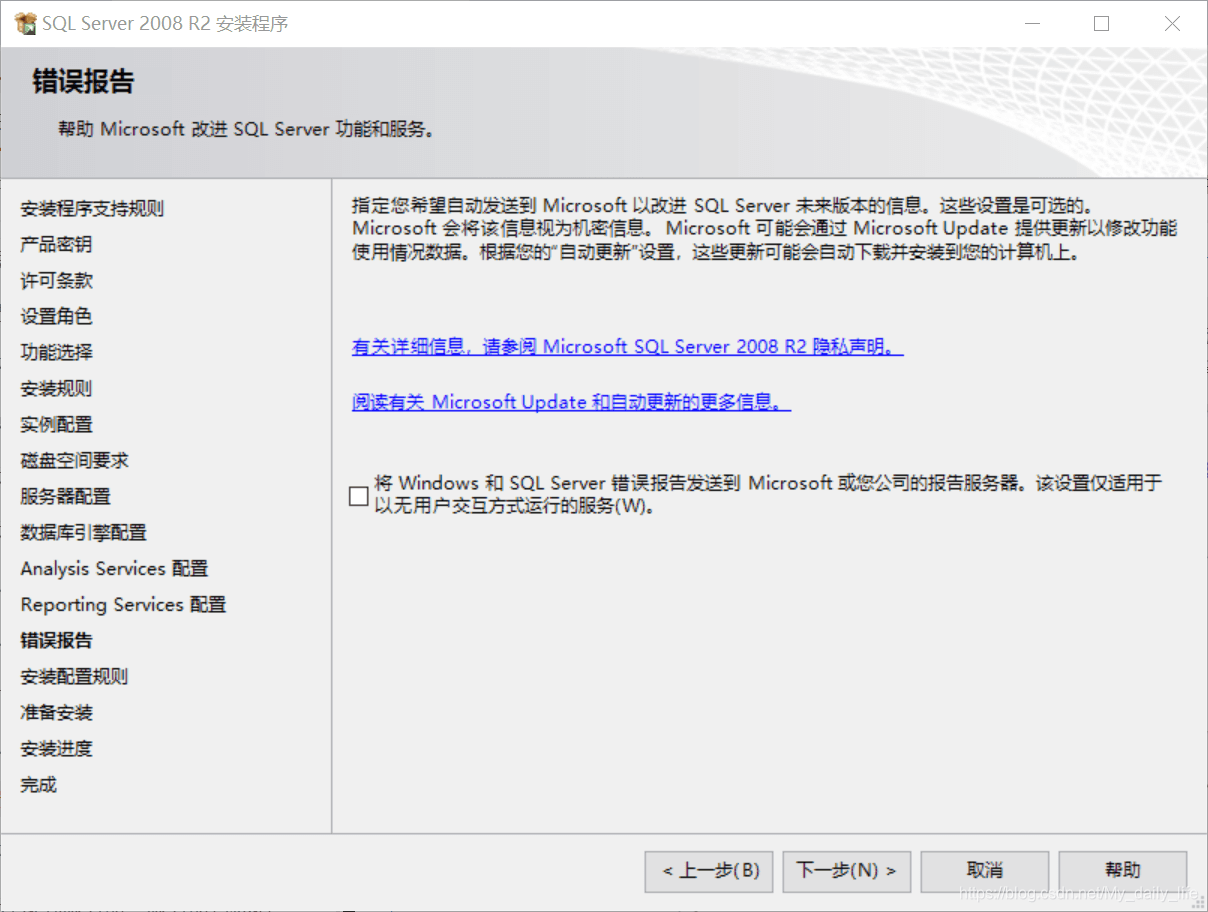This screenshot has height=912, width=1208.
Task: Click the window title SQL Server 2008 R2 安装程序
Action: coord(165,24)
